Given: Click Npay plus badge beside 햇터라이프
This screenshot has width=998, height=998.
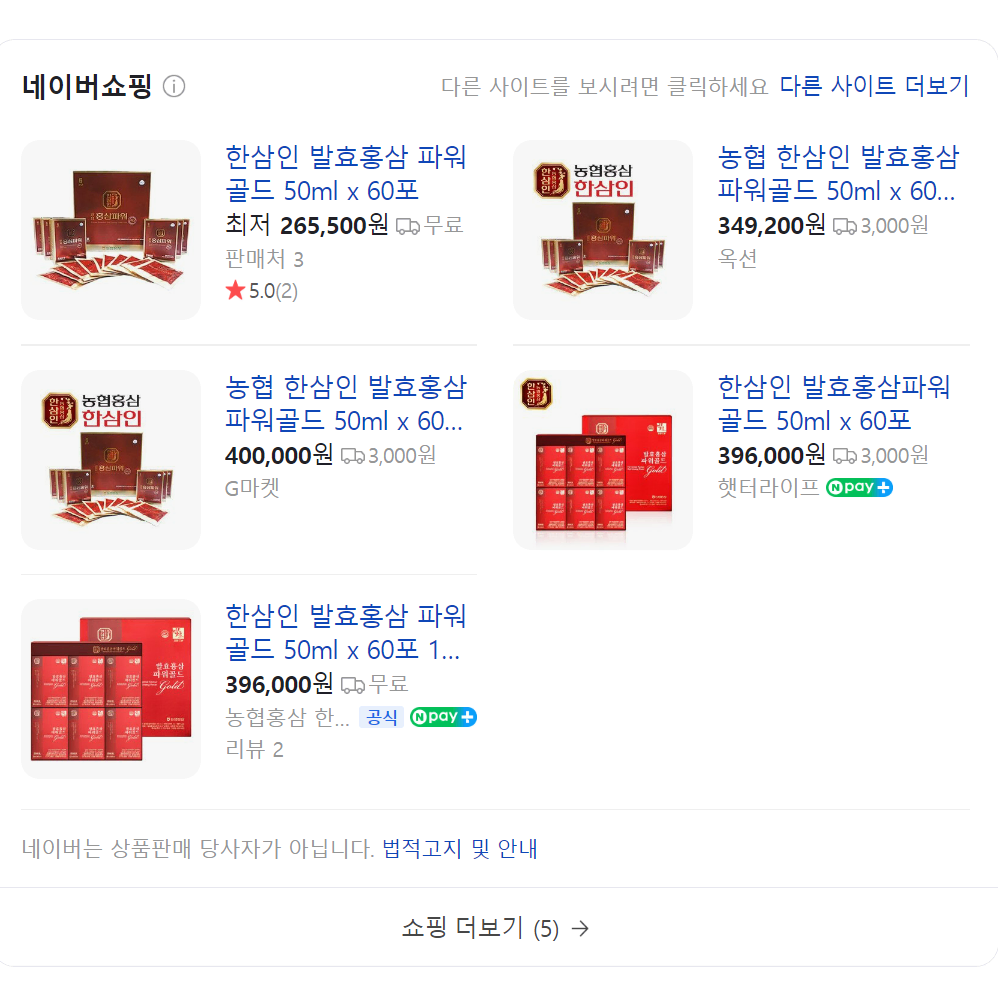Looking at the screenshot, I should 859,488.
